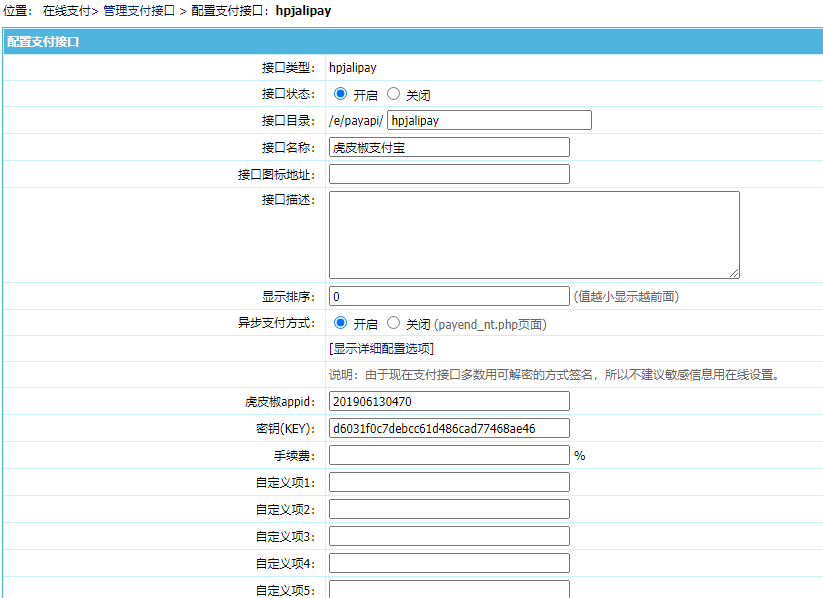Click the 手续费 percentage field
823x598 pixels.
[x=448, y=454]
